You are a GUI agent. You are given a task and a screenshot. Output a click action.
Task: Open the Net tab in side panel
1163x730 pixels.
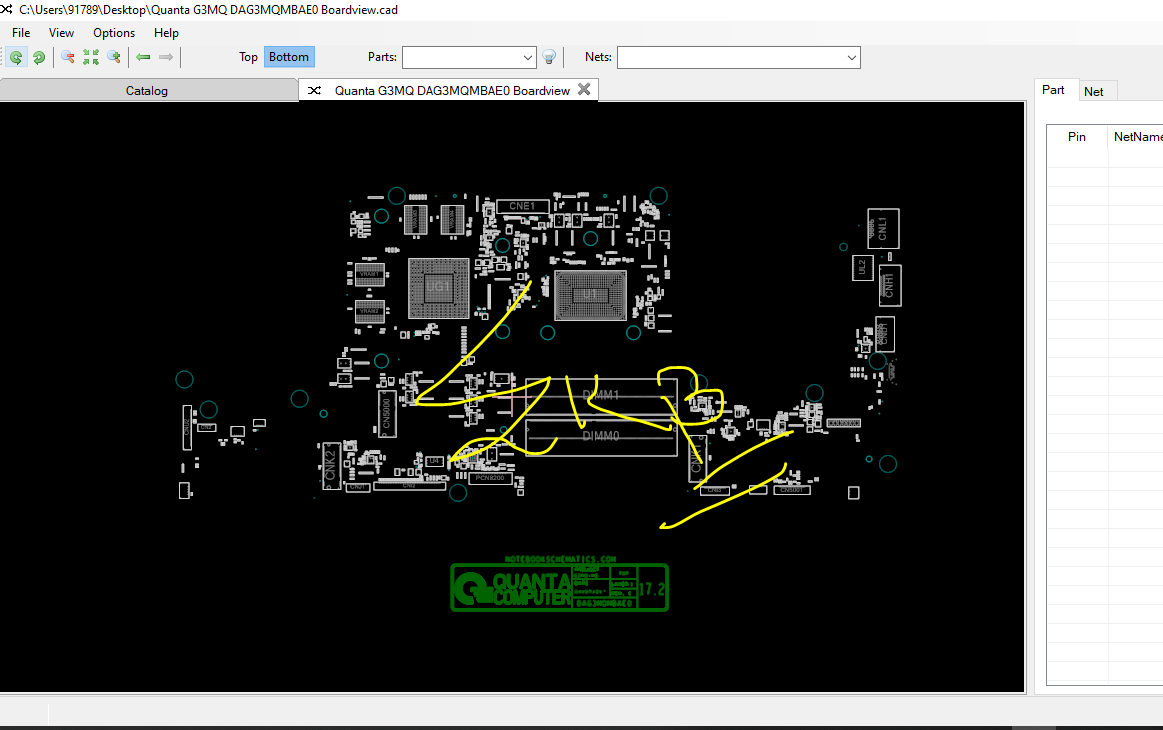1093,91
